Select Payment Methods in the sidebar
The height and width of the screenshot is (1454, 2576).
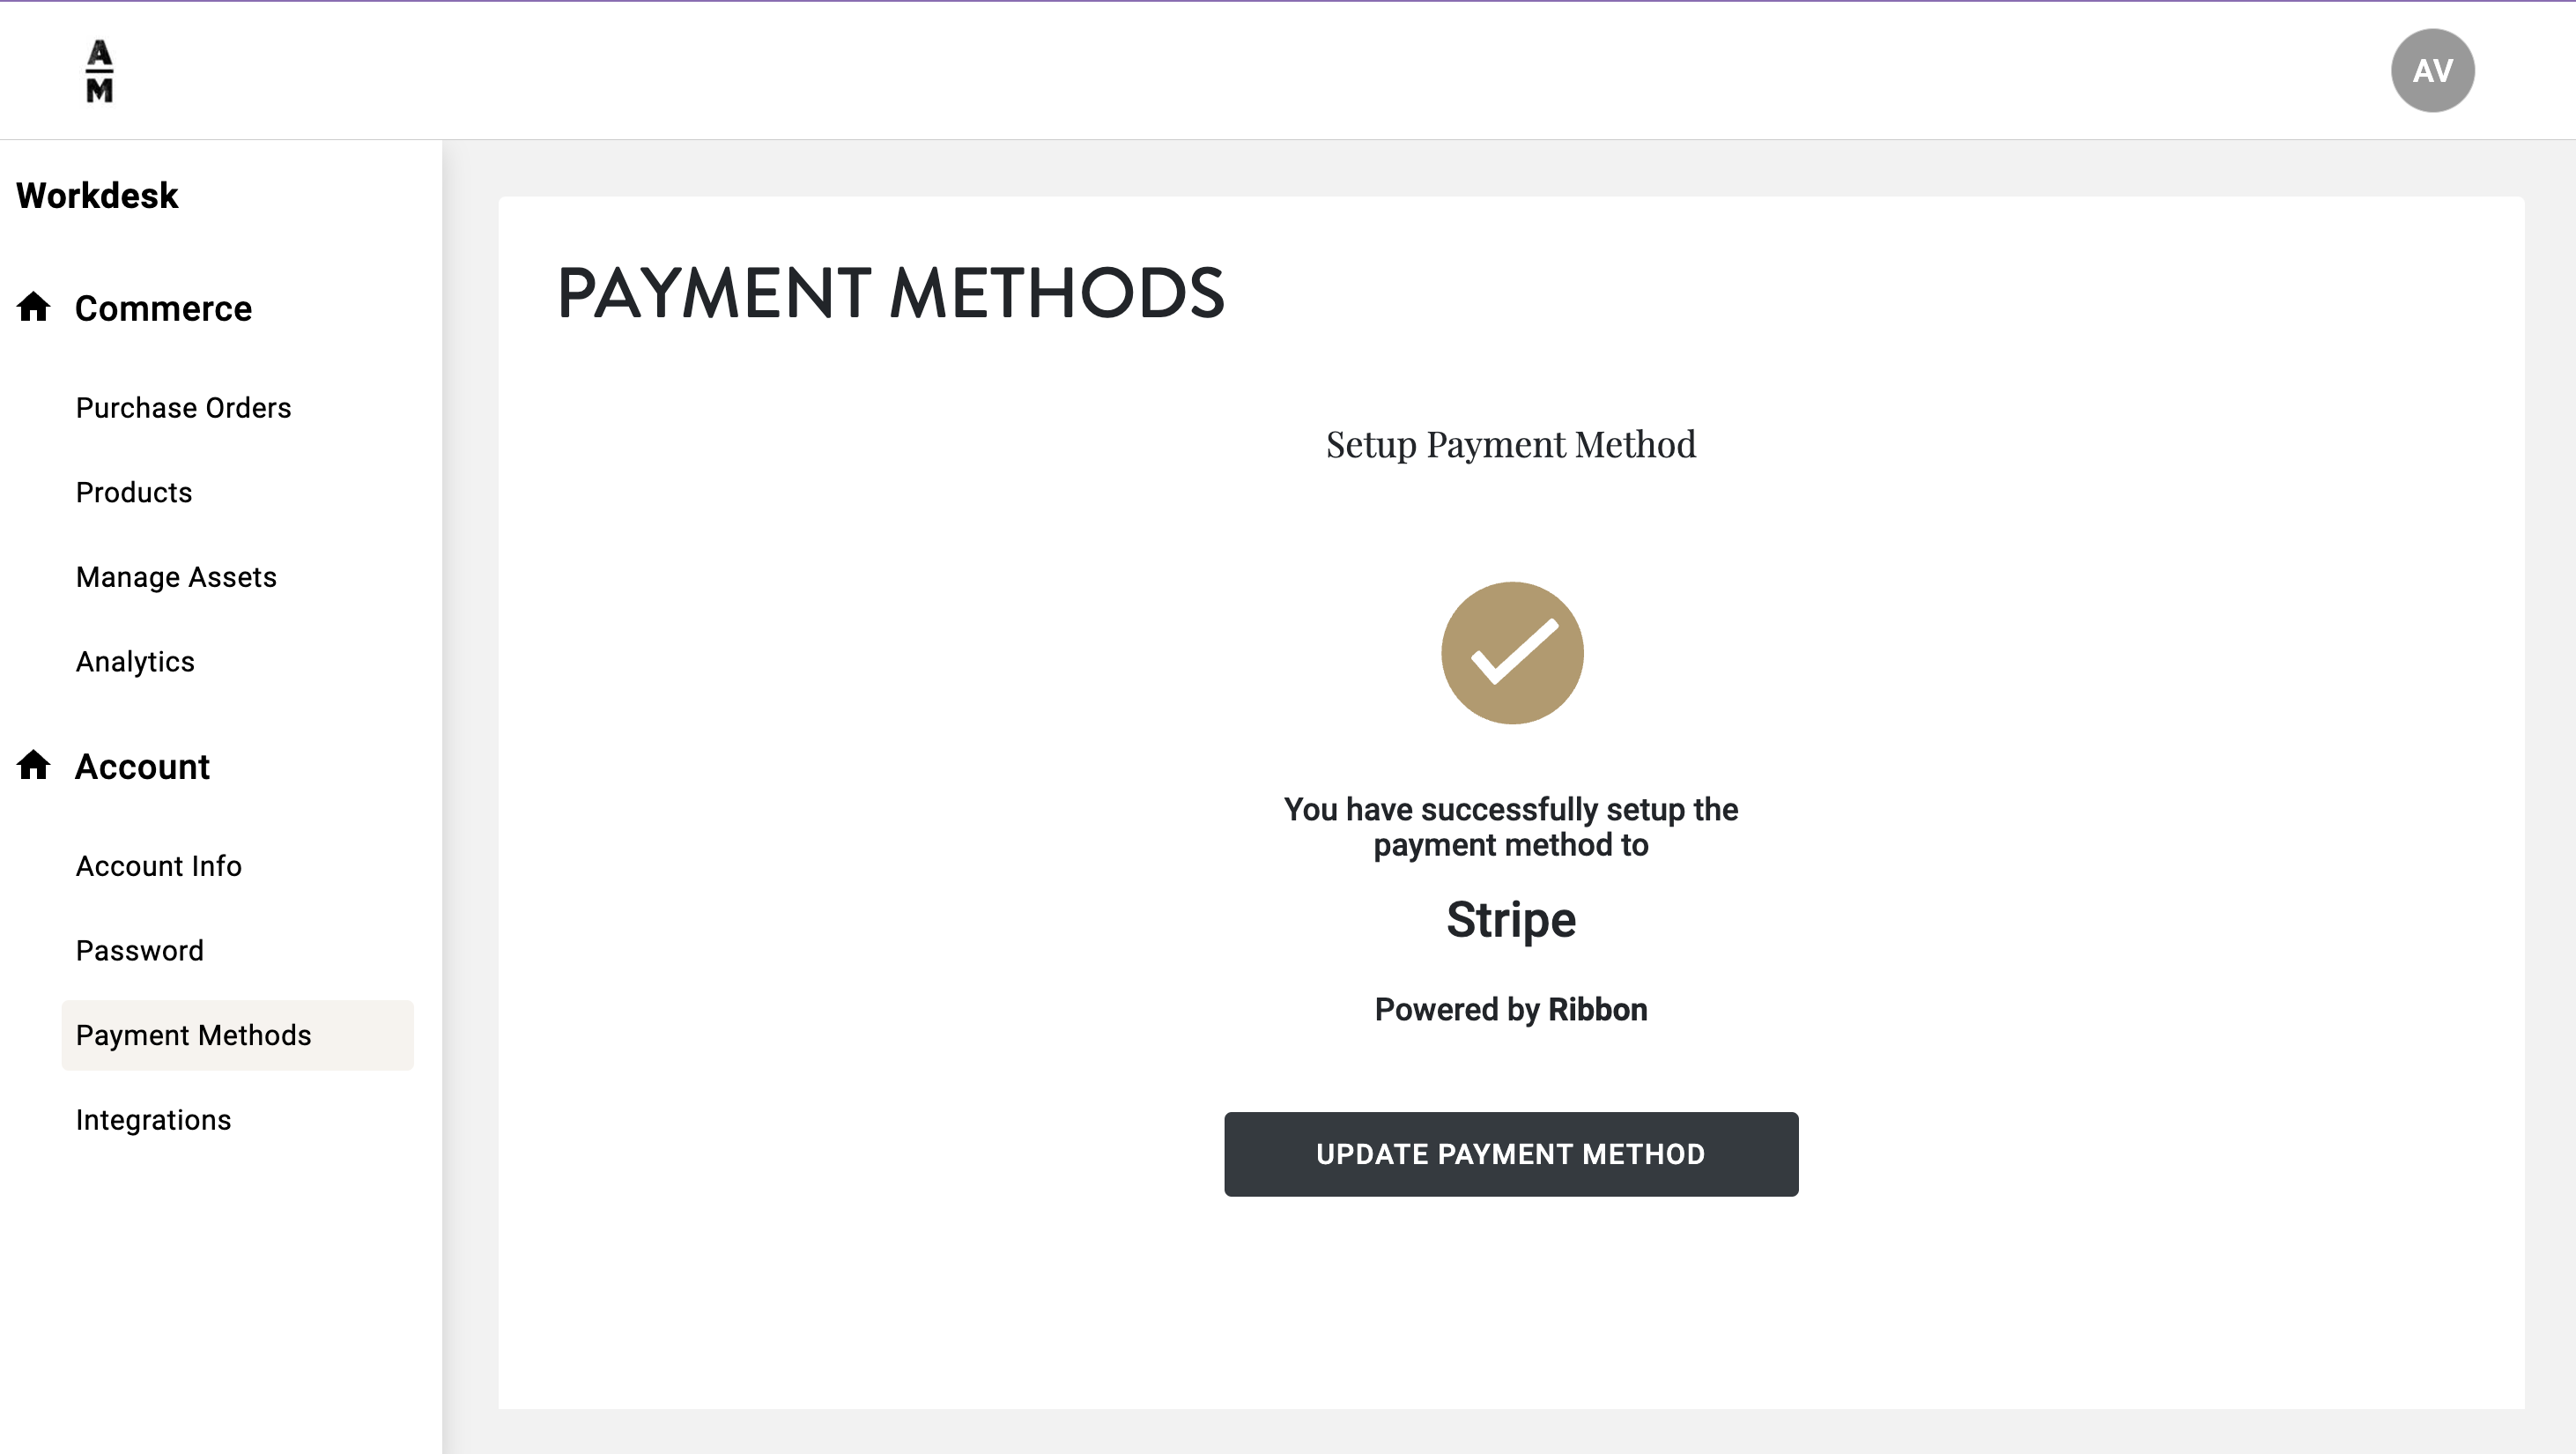tap(194, 1035)
